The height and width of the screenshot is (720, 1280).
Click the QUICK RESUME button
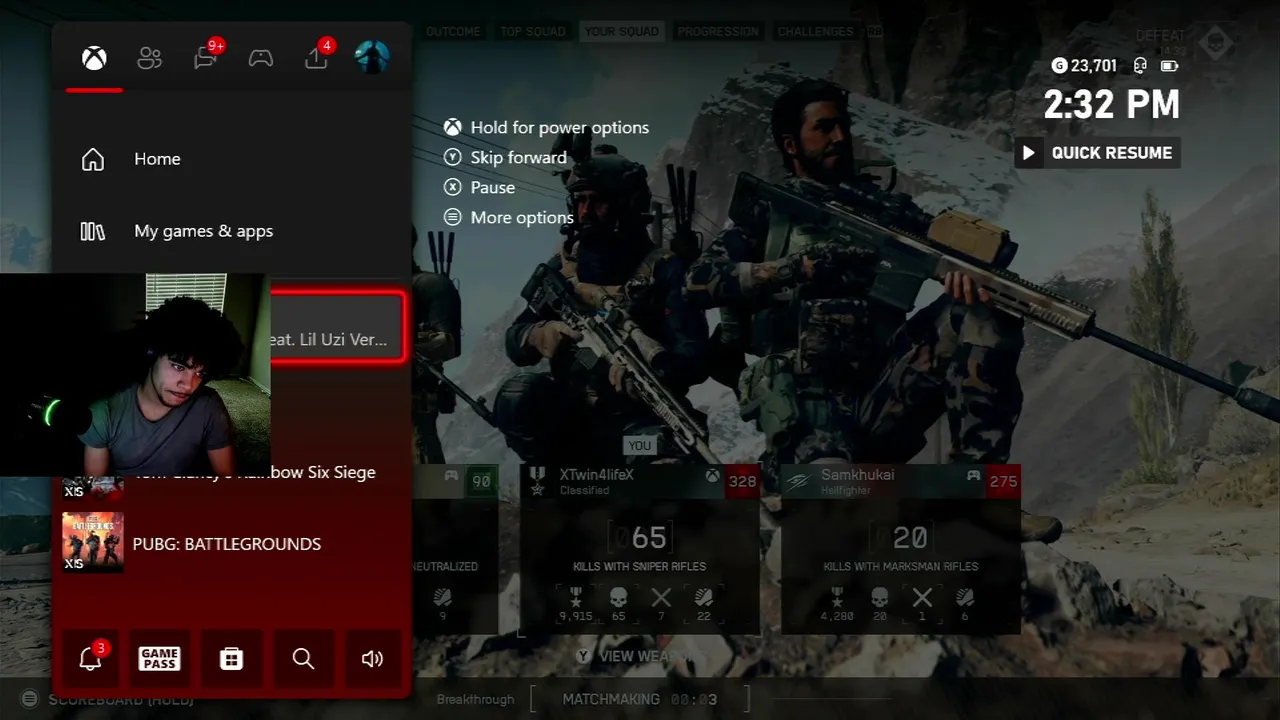pyautogui.click(x=1097, y=153)
